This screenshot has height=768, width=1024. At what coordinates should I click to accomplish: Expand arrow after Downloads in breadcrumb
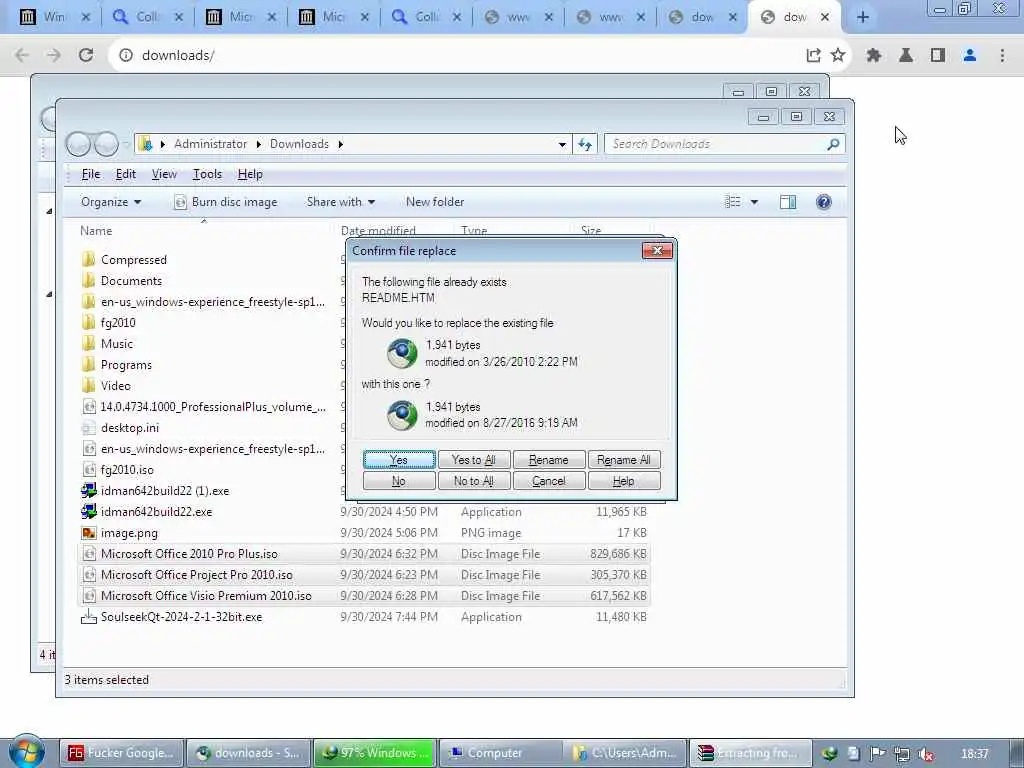tap(340, 144)
